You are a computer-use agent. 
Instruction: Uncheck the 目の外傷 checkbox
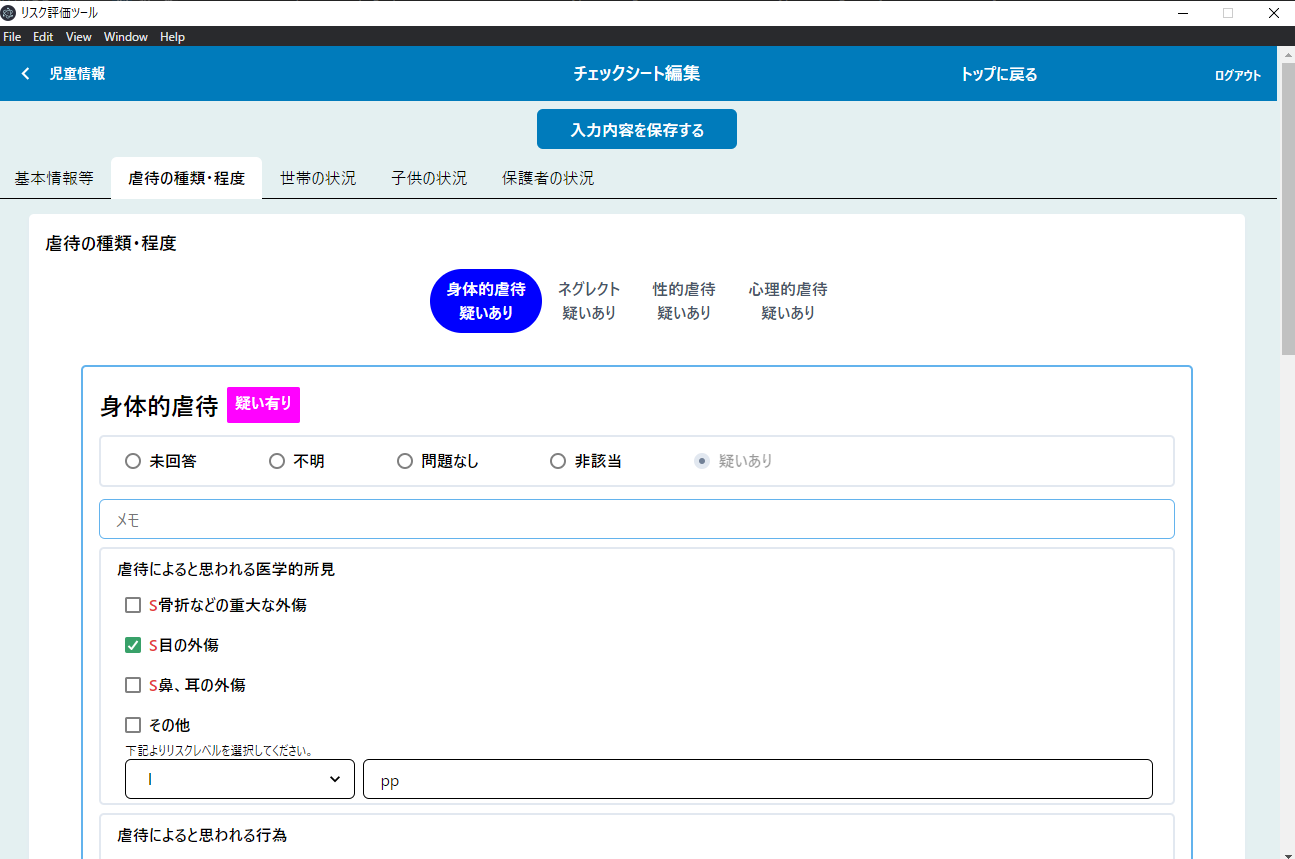pyautogui.click(x=133, y=645)
